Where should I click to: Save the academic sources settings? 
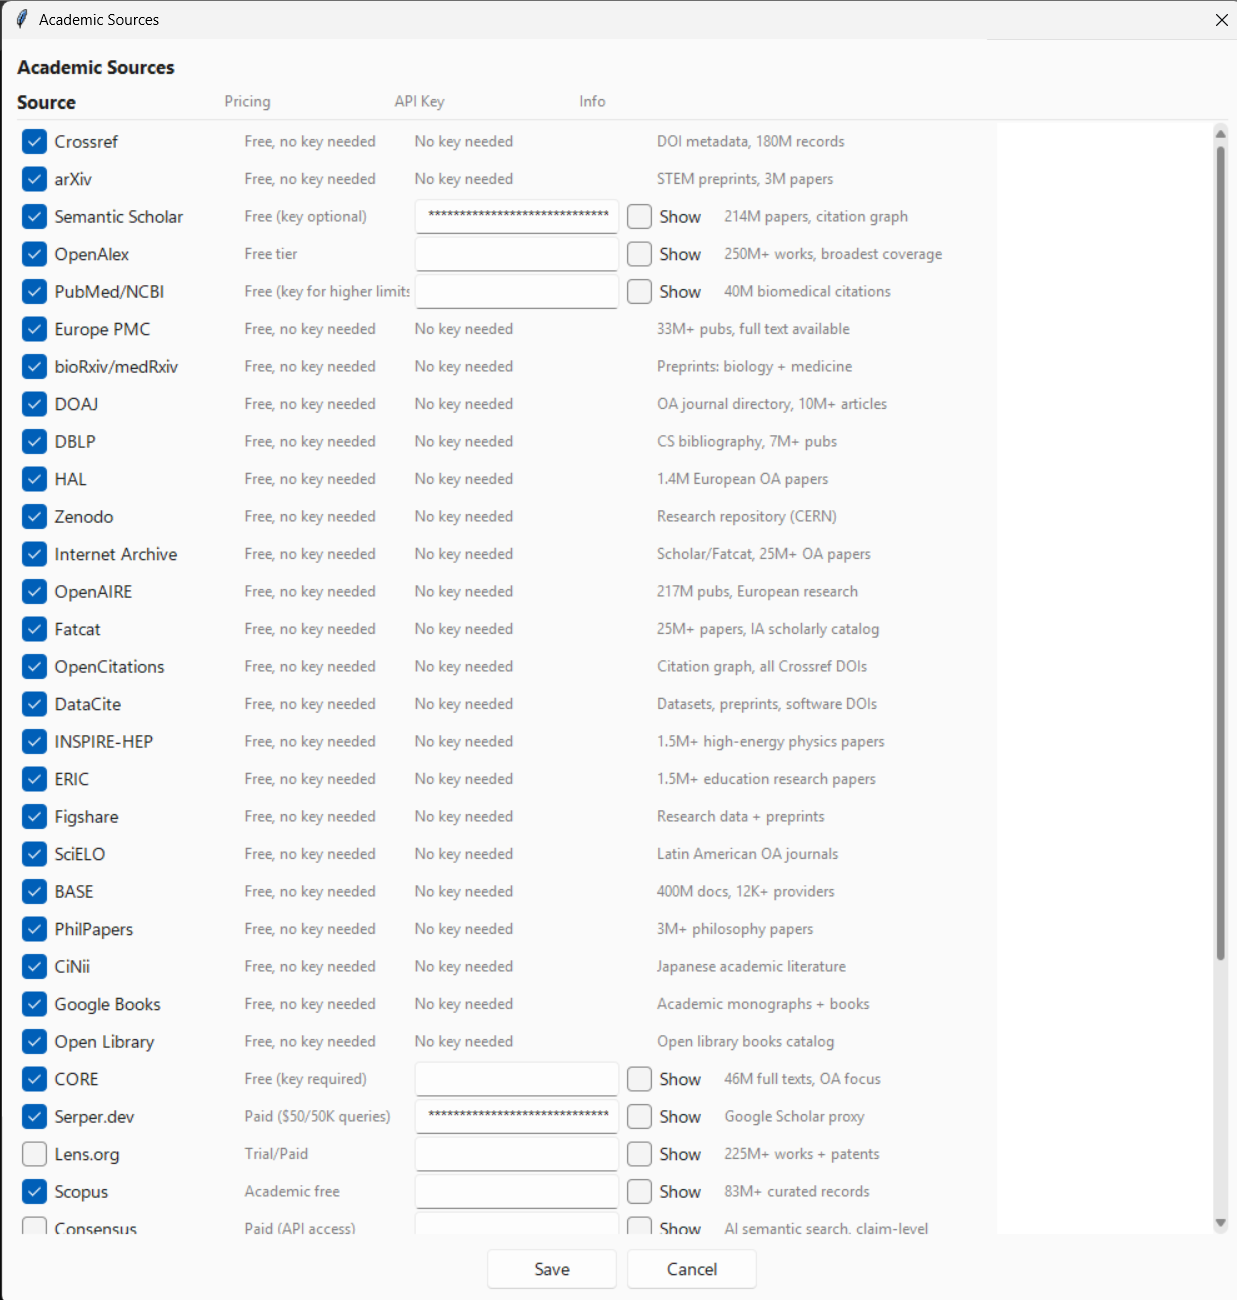(x=552, y=1269)
